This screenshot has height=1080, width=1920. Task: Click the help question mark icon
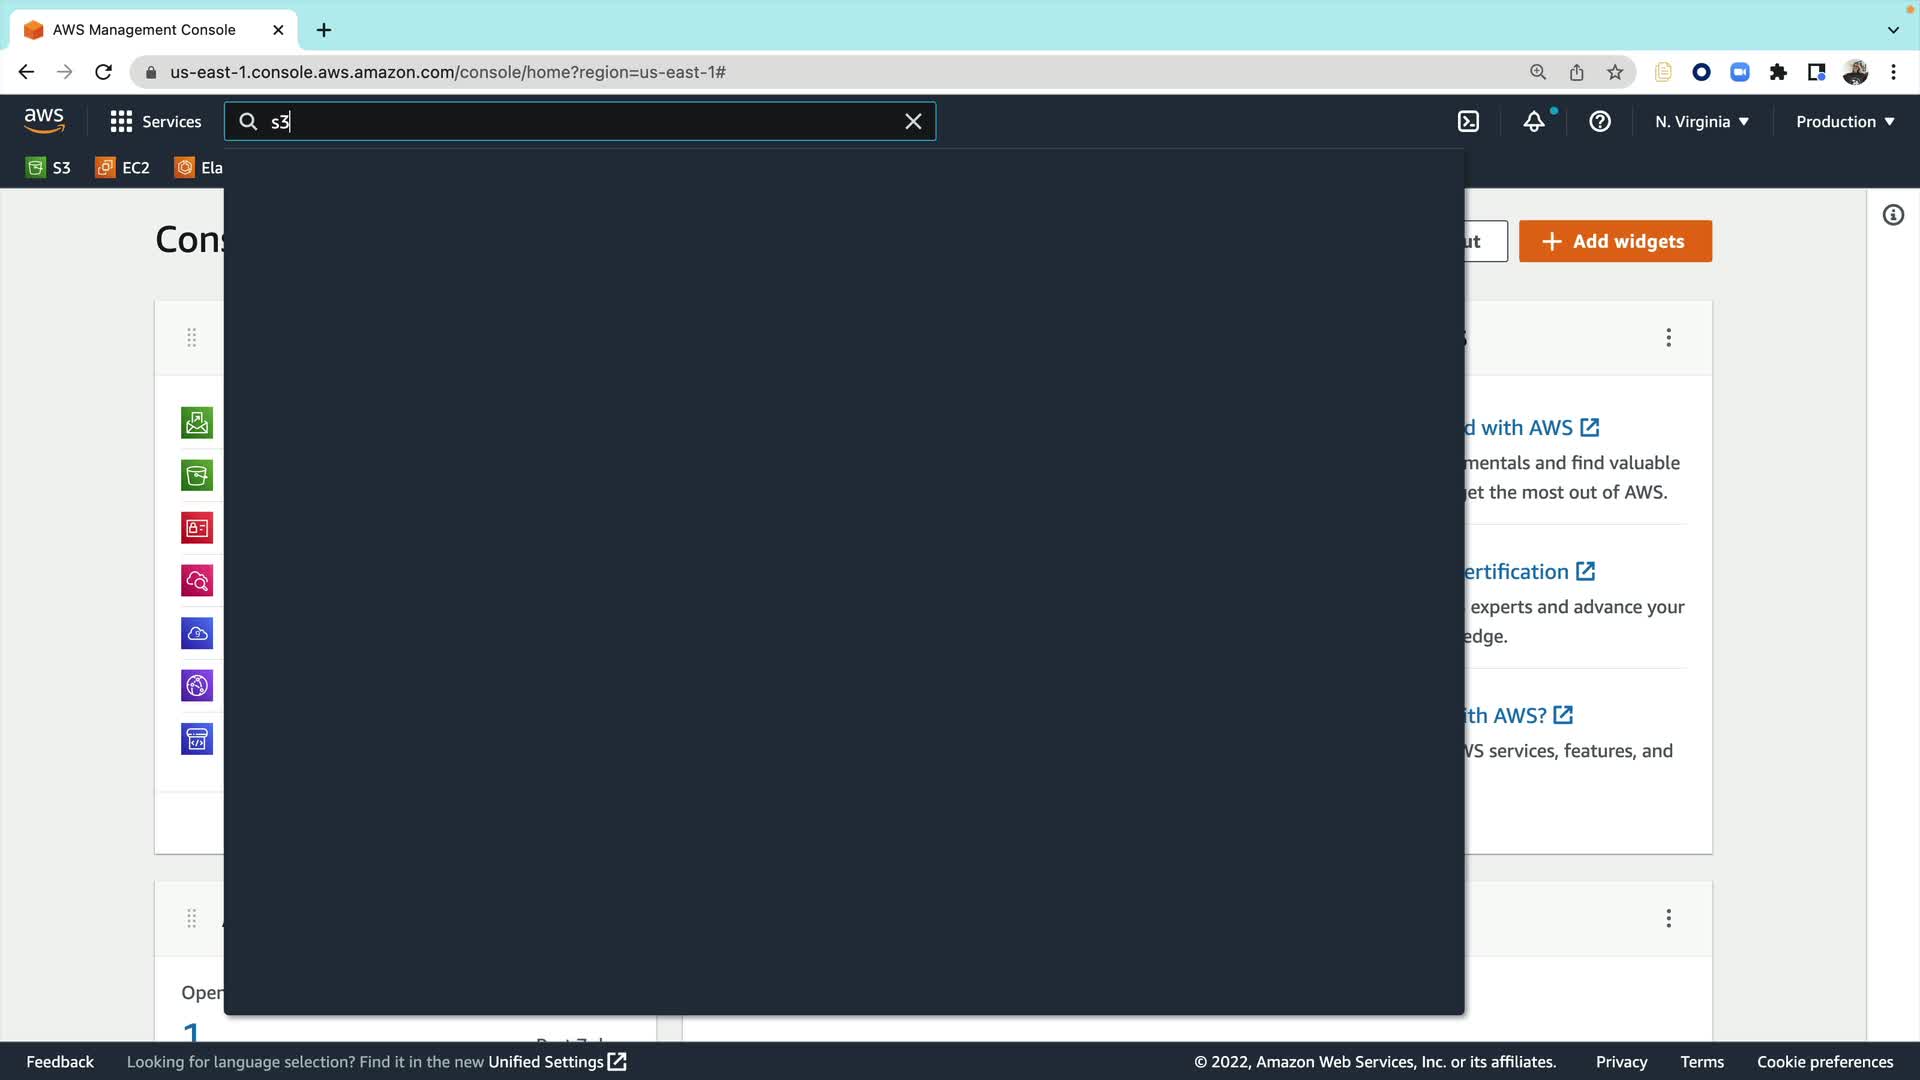click(x=1599, y=121)
